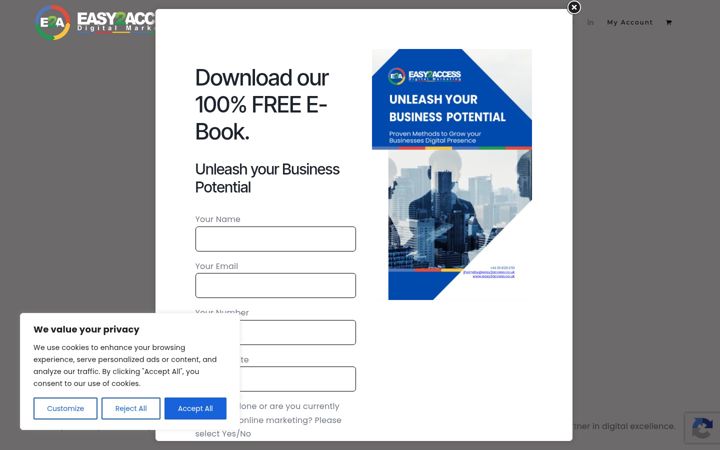Click inside the Your Email field
The image size is (720, 450).
(275, 286)
